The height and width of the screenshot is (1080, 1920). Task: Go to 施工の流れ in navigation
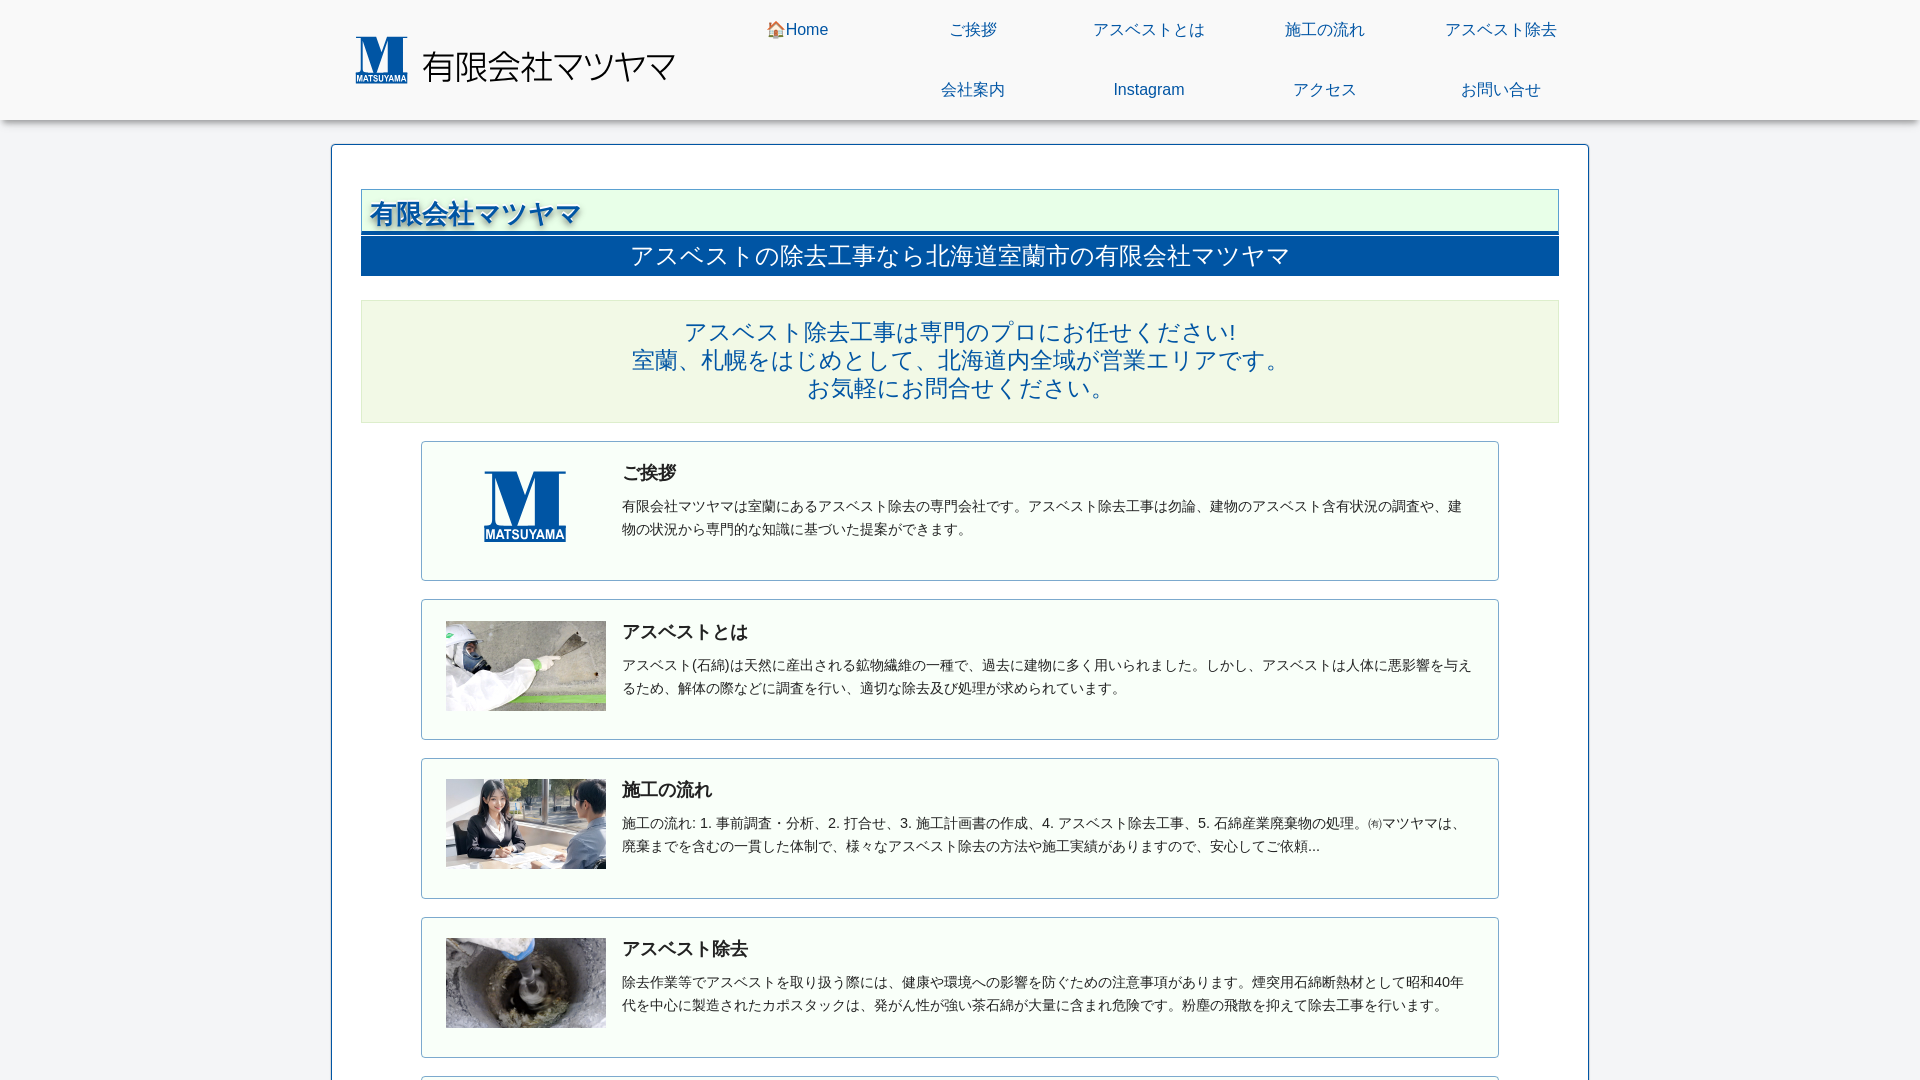click(x=1325, y=30)
